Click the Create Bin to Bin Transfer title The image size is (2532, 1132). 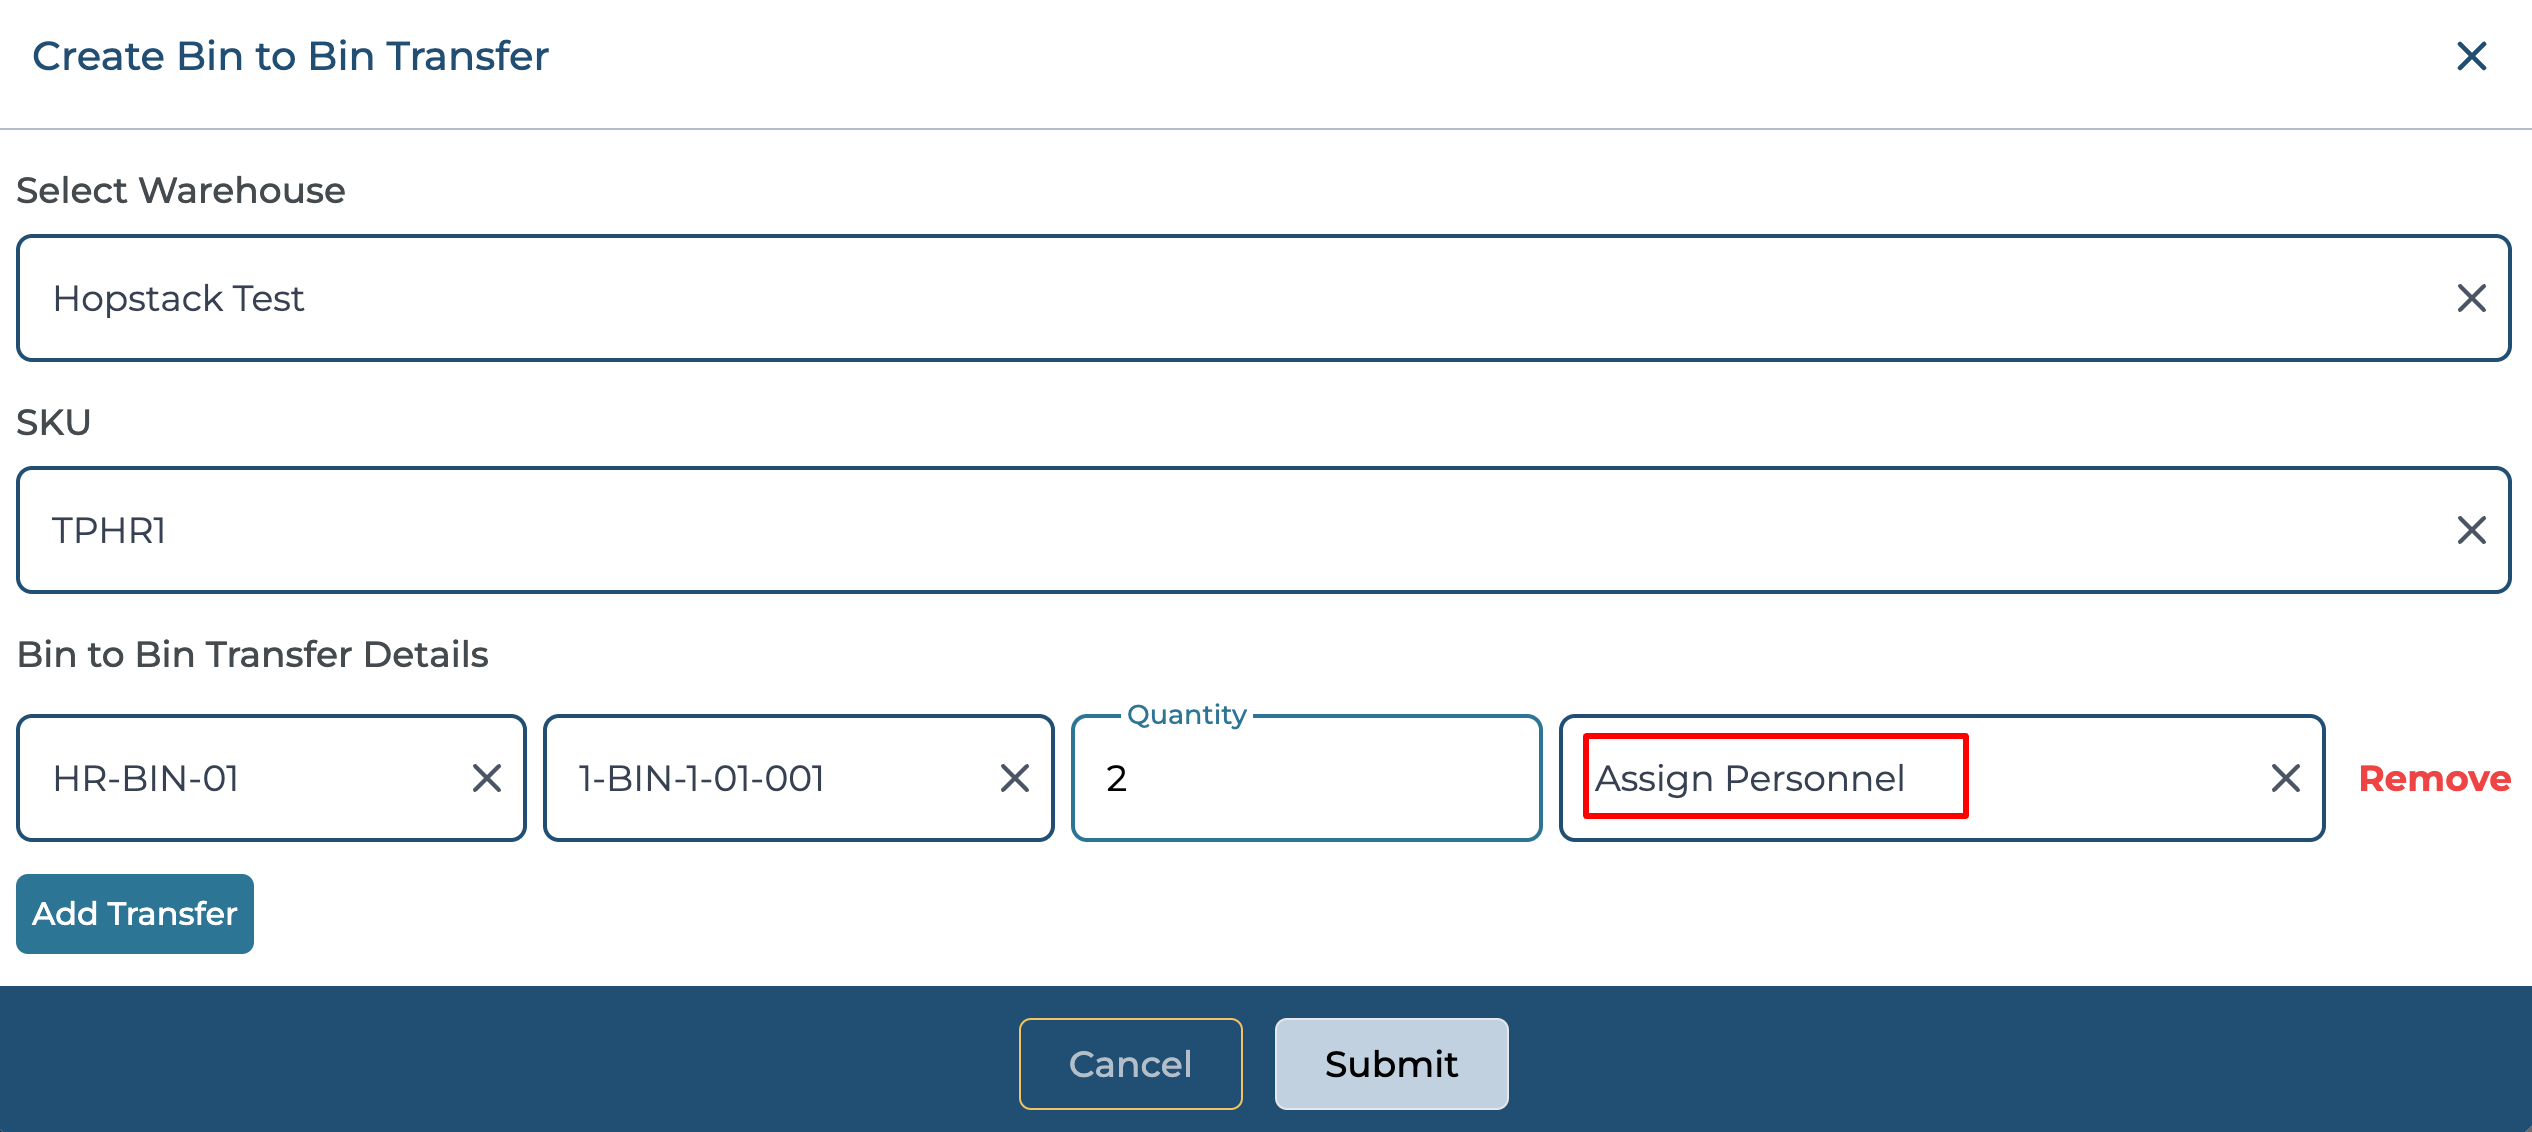tap(290, 57)
